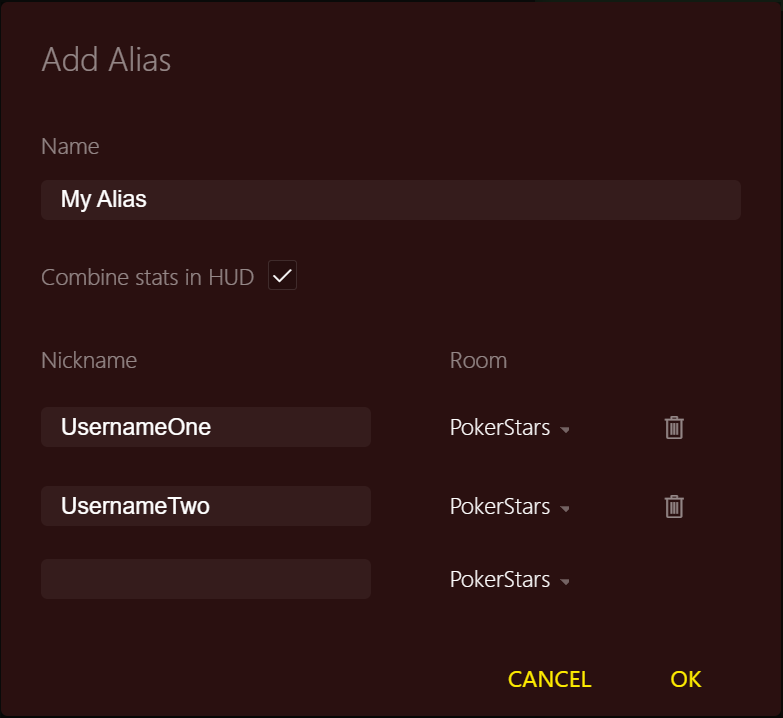Click the Add Alias dialog title
Viewport: 783px width, 718px height.
(106, 60)
